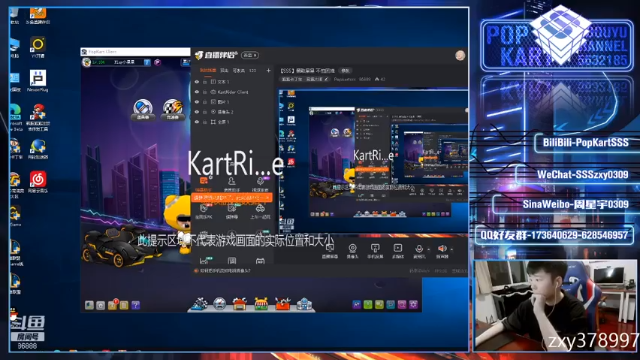Click the 修改 button beside stream title
Viewport: 640px width, 360px height.
[345, 71]
